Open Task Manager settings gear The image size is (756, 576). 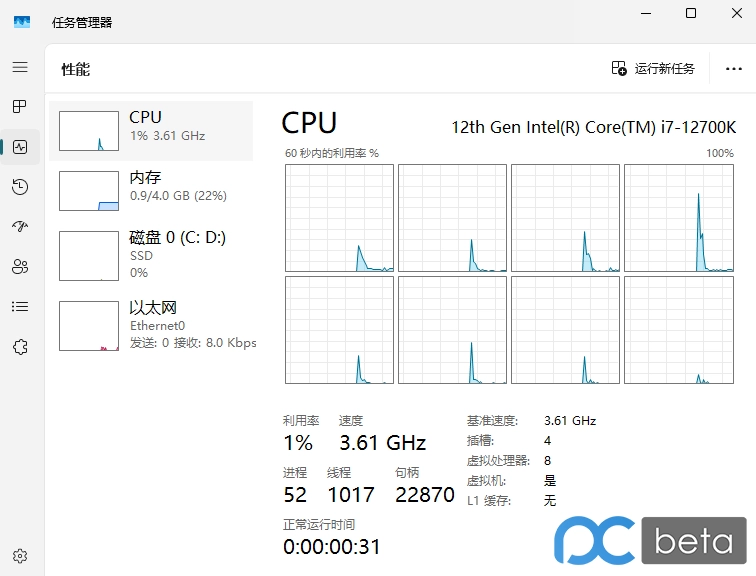tap(20, 556)
